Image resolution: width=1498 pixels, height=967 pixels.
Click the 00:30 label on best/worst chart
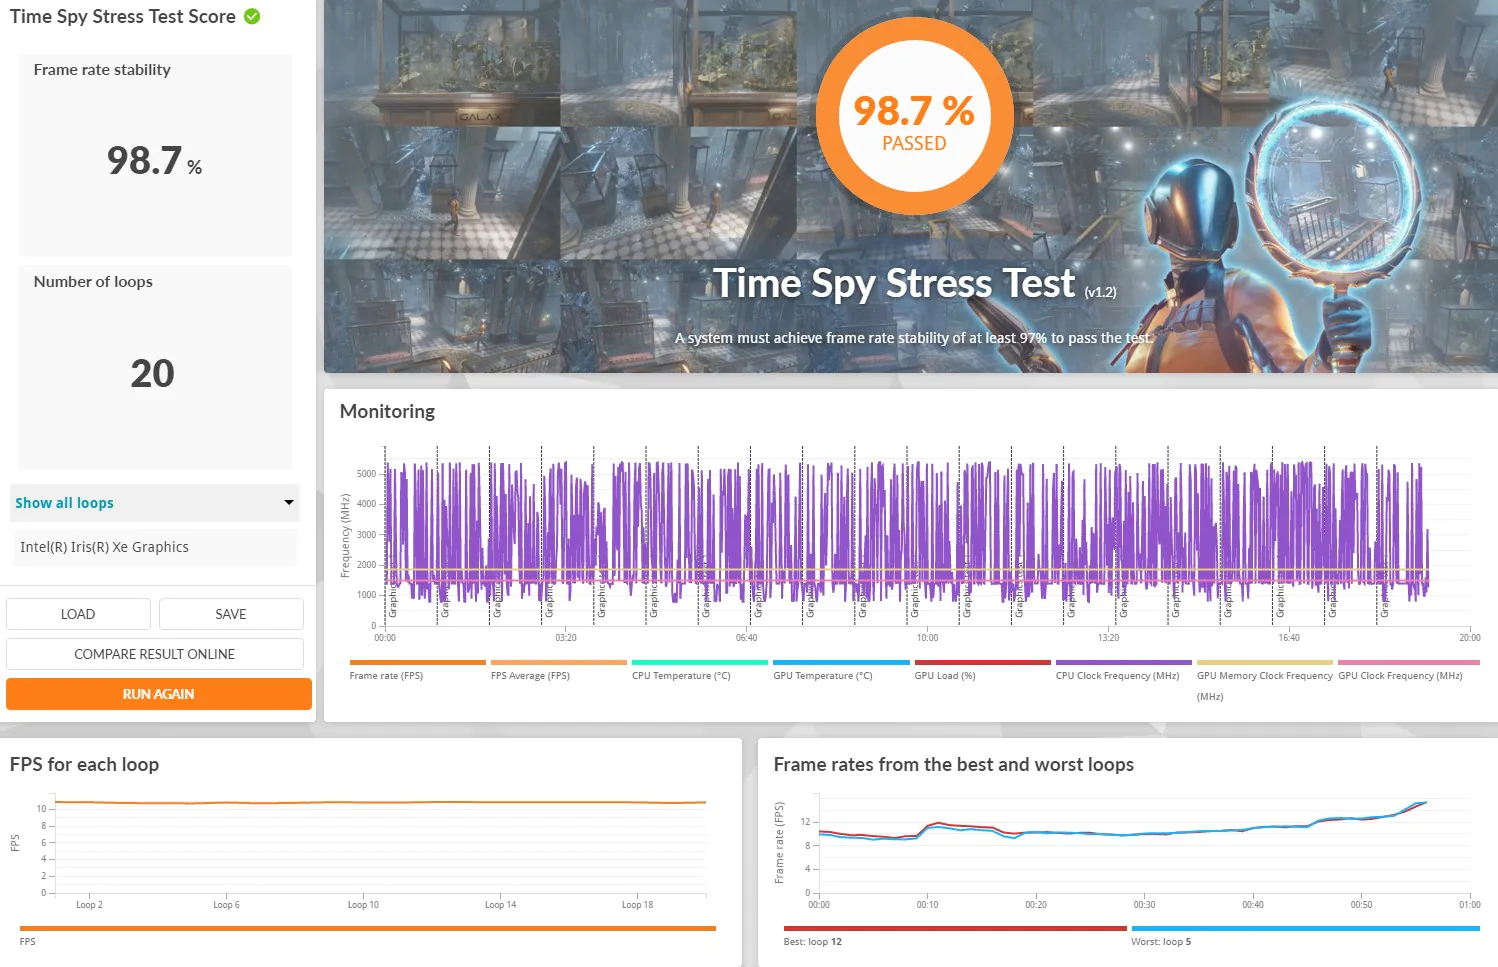pos(1144,905)
